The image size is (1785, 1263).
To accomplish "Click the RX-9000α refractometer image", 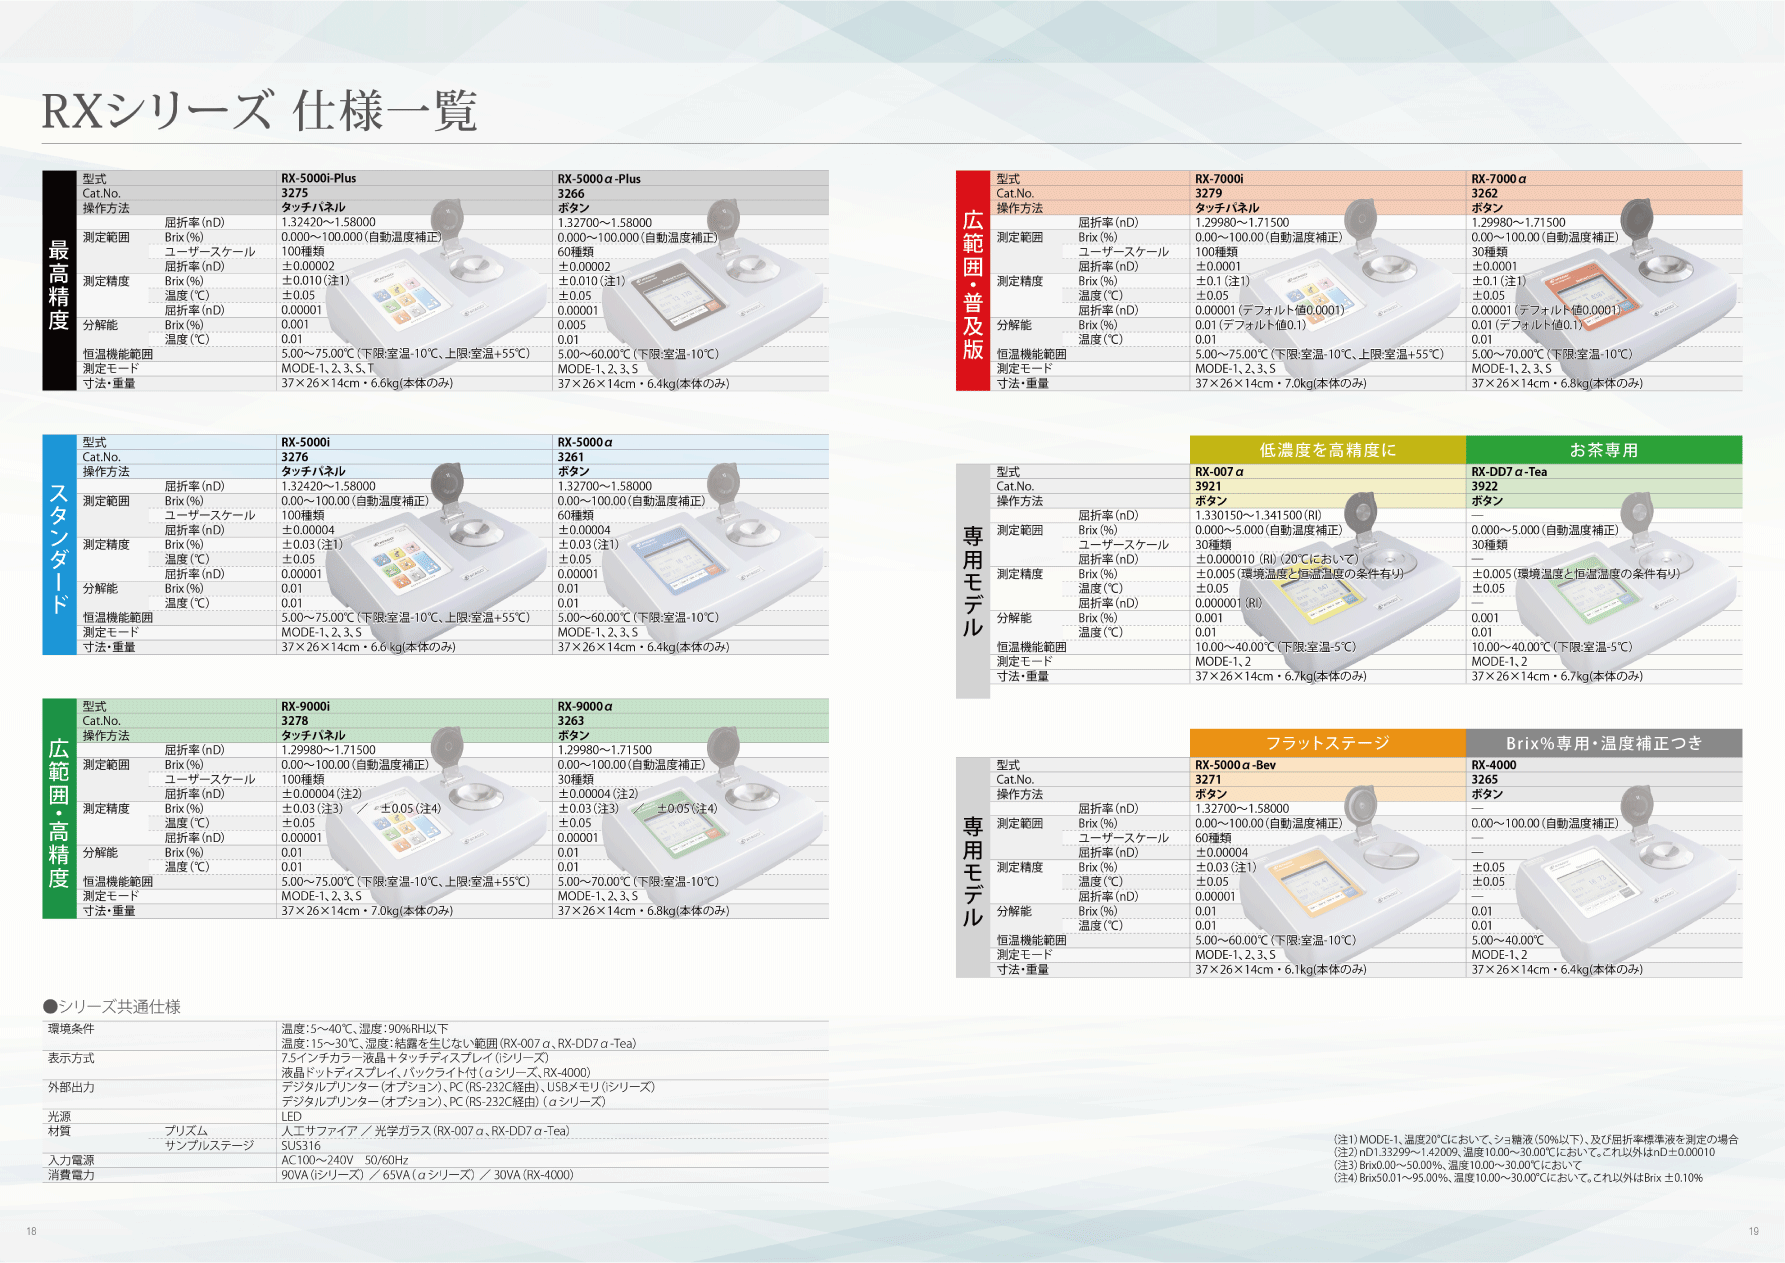I will [712, 814].
